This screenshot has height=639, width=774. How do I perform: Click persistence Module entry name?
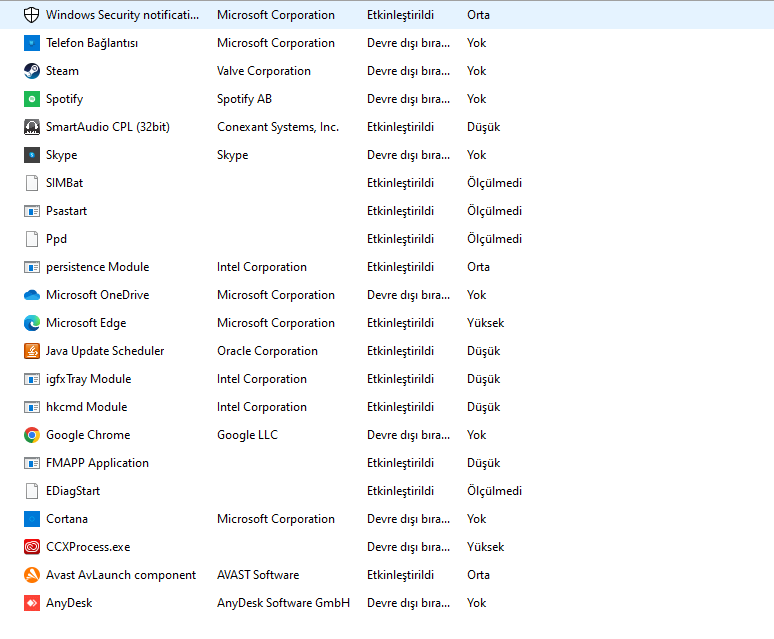coord(97,267)
